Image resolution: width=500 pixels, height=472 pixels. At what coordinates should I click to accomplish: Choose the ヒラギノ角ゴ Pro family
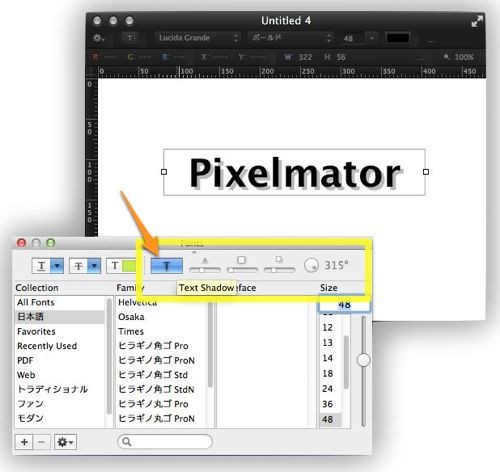point(162,346)
